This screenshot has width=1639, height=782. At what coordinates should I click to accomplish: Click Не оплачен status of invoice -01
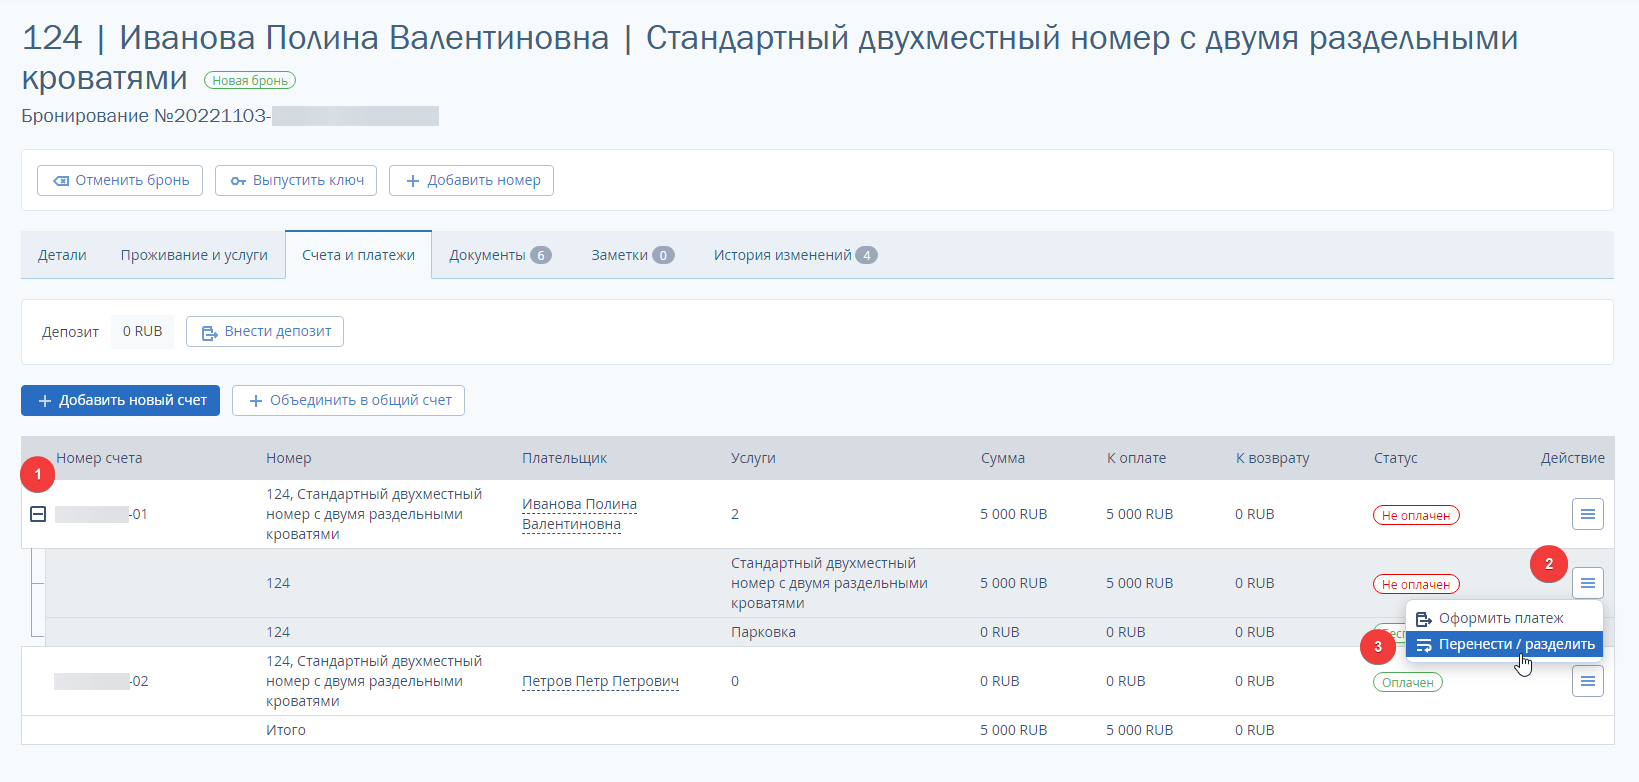1416,515
